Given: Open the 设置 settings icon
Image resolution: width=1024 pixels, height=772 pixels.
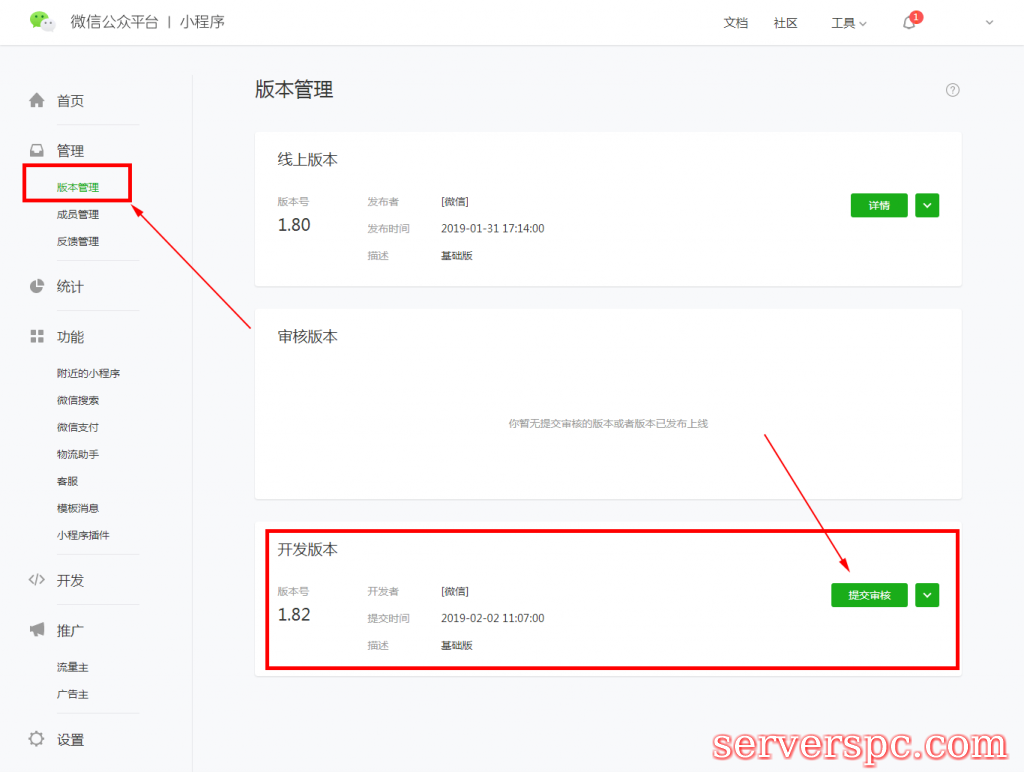Looking at the screenshot, I should point(37,739).
